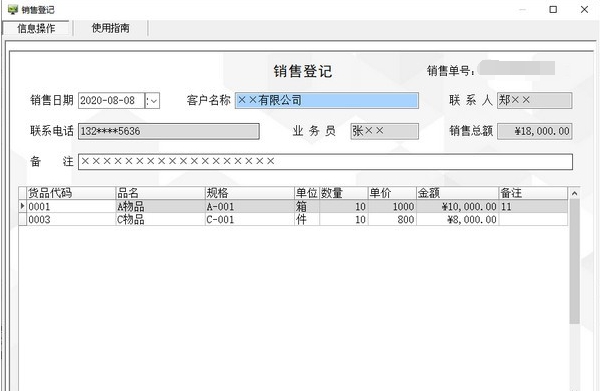Image resolution: width=600 pixels, height=391 pixels.
Task: Select the 联系人 field showing 郑××
Action: (x=535, y=101)
